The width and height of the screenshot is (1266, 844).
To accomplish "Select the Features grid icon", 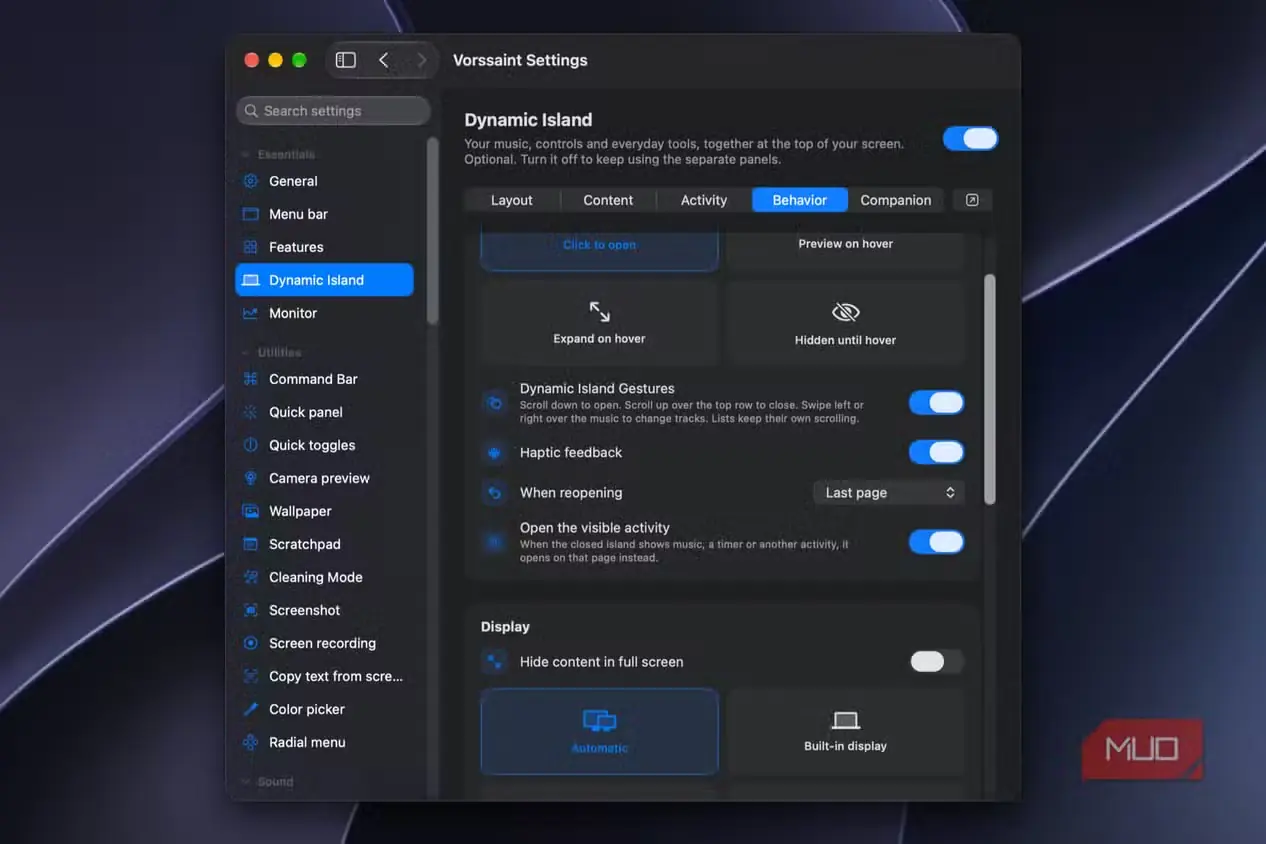I will coord(250,247).
